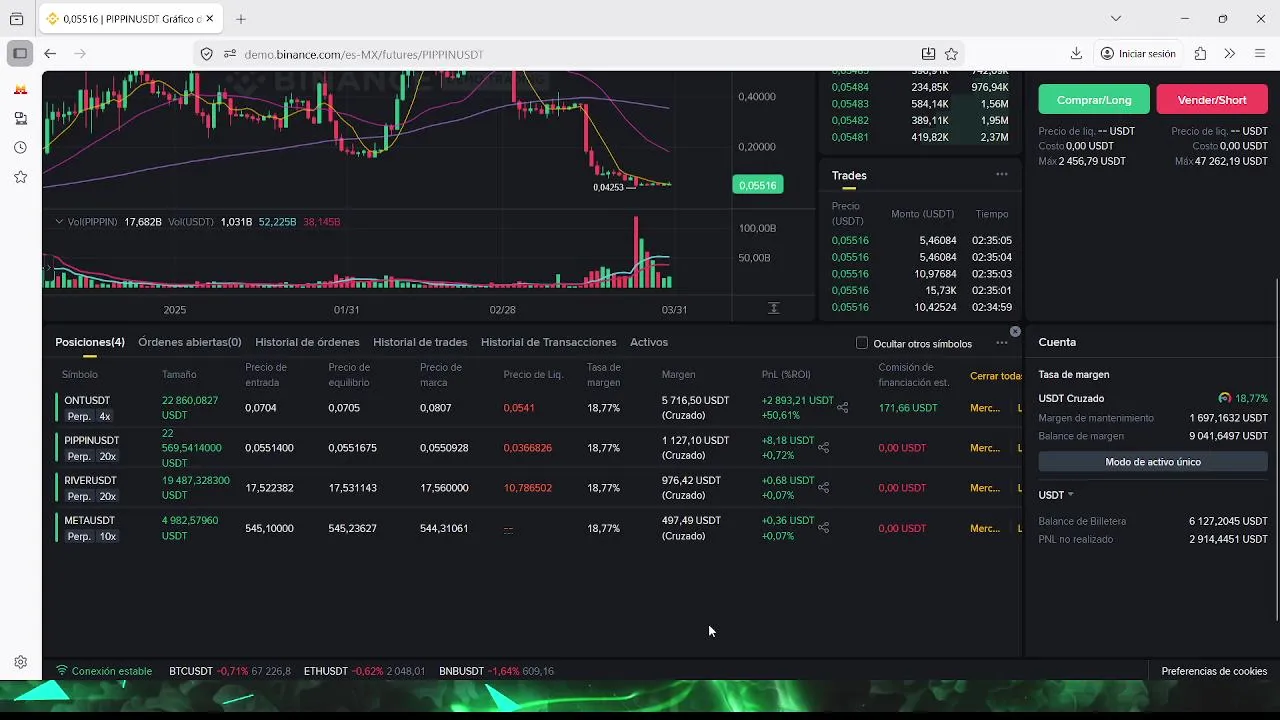Click the Comprar/Long button
This screenshot has width=1280, height=720.
click(x=1094, y=100)
